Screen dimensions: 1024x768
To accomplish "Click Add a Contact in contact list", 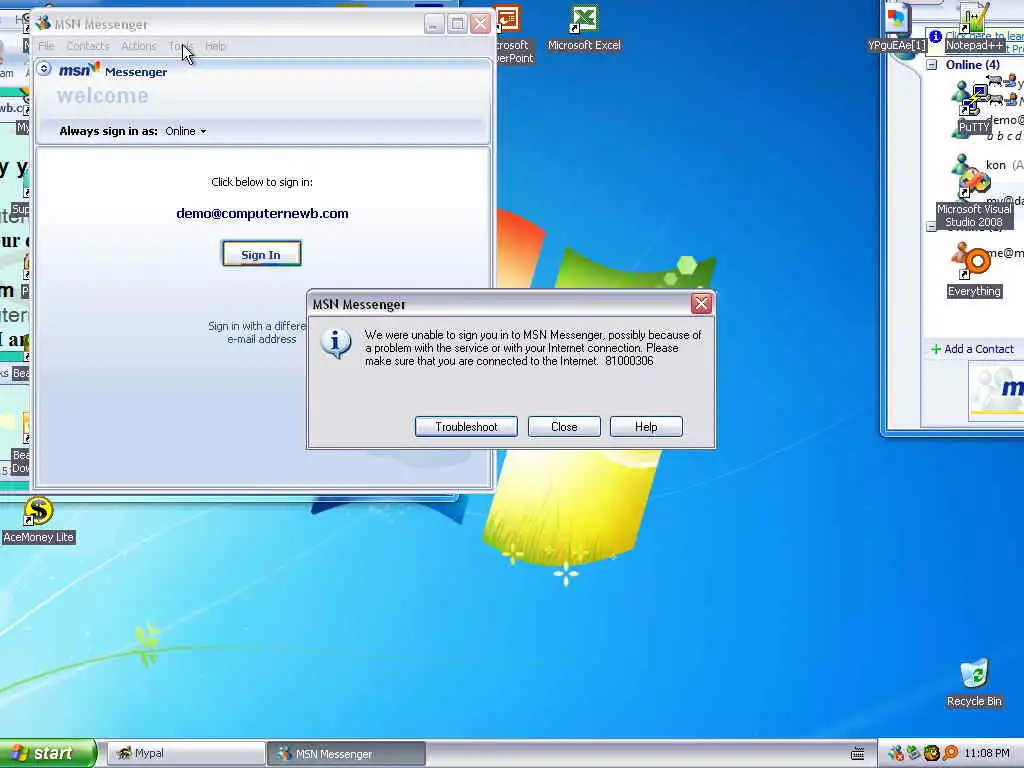I will 972,349.
